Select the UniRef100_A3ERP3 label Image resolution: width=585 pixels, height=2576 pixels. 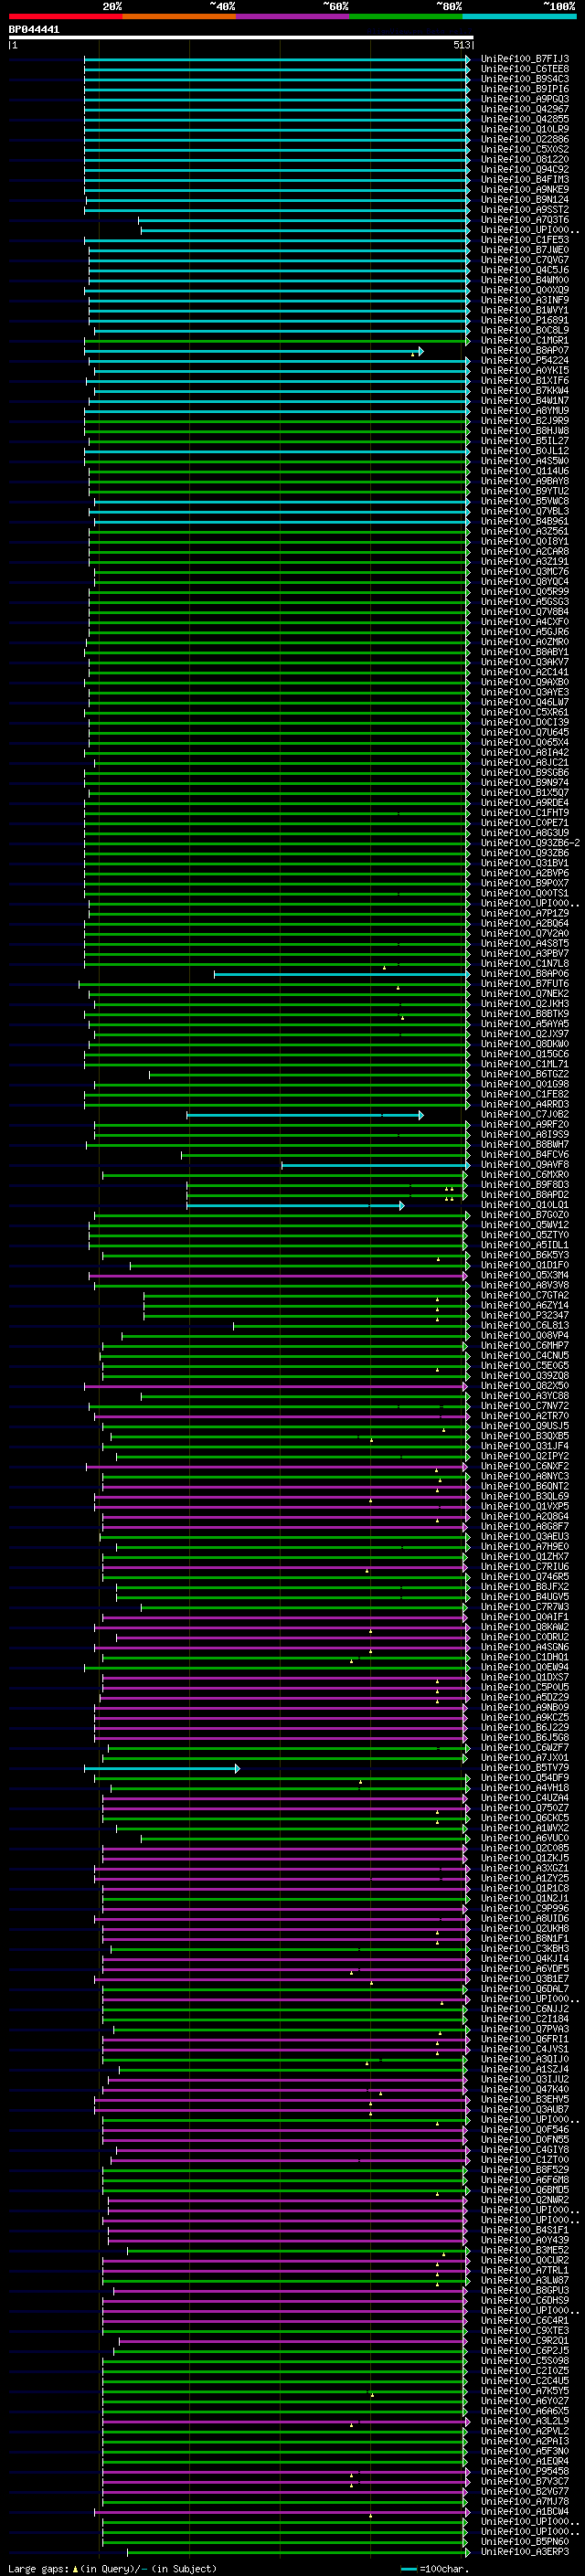point(525,2552)
